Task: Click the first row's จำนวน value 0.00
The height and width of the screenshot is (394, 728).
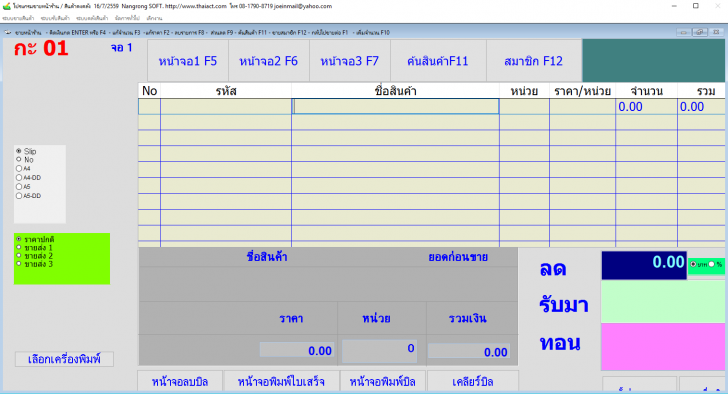Action: coord(630,107)
